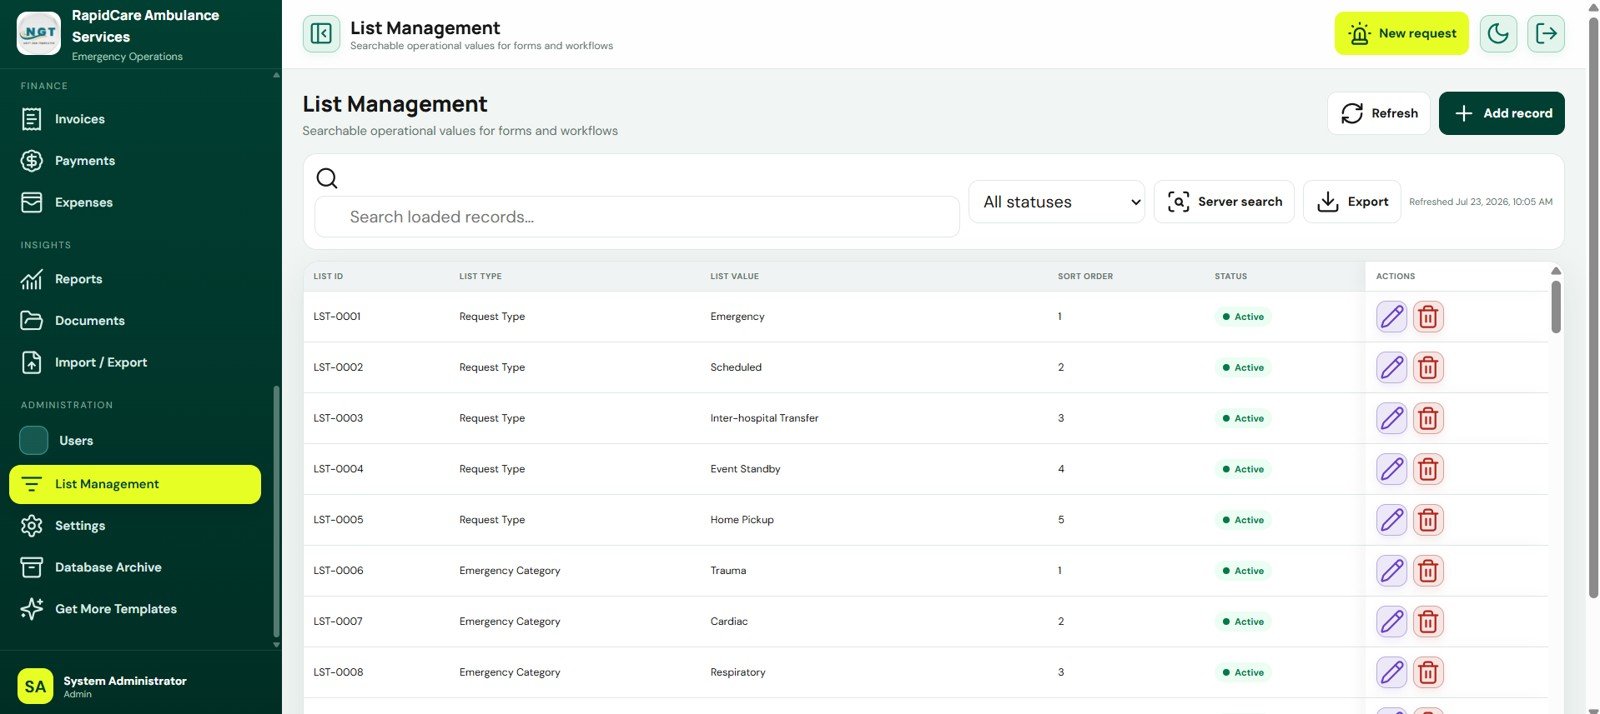Click the Active status of LST-0006
The image size is (1600, 714).
(x=1243, y=571)
